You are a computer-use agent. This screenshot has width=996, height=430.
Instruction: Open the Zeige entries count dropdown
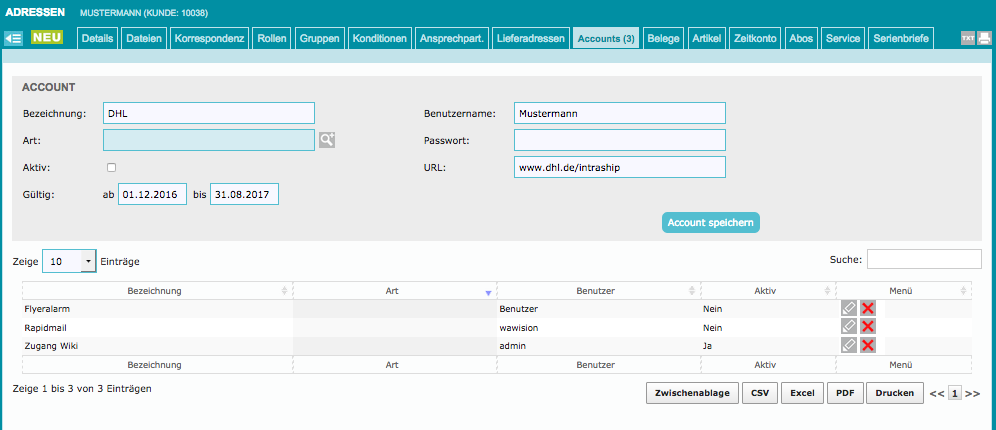point(69,261)
